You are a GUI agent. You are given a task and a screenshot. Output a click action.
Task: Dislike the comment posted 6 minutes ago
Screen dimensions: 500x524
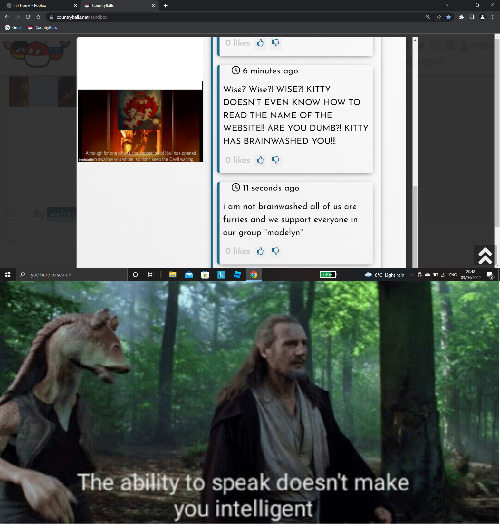tap(275, 160)
